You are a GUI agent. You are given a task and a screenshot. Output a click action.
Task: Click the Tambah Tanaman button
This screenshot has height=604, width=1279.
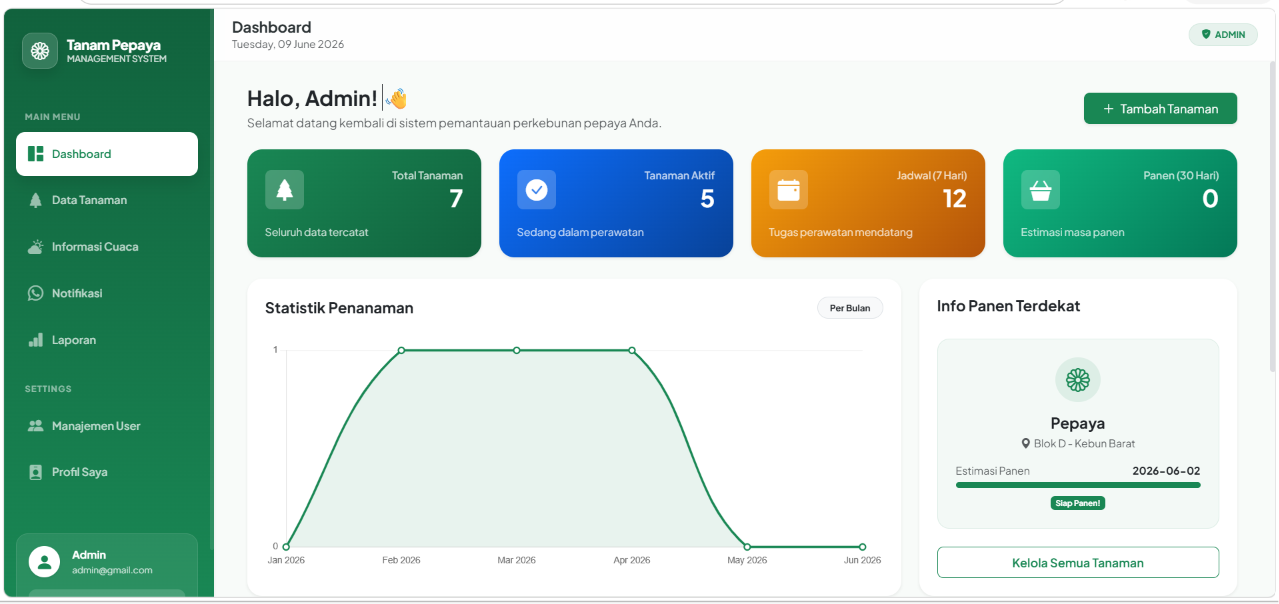1160,109
